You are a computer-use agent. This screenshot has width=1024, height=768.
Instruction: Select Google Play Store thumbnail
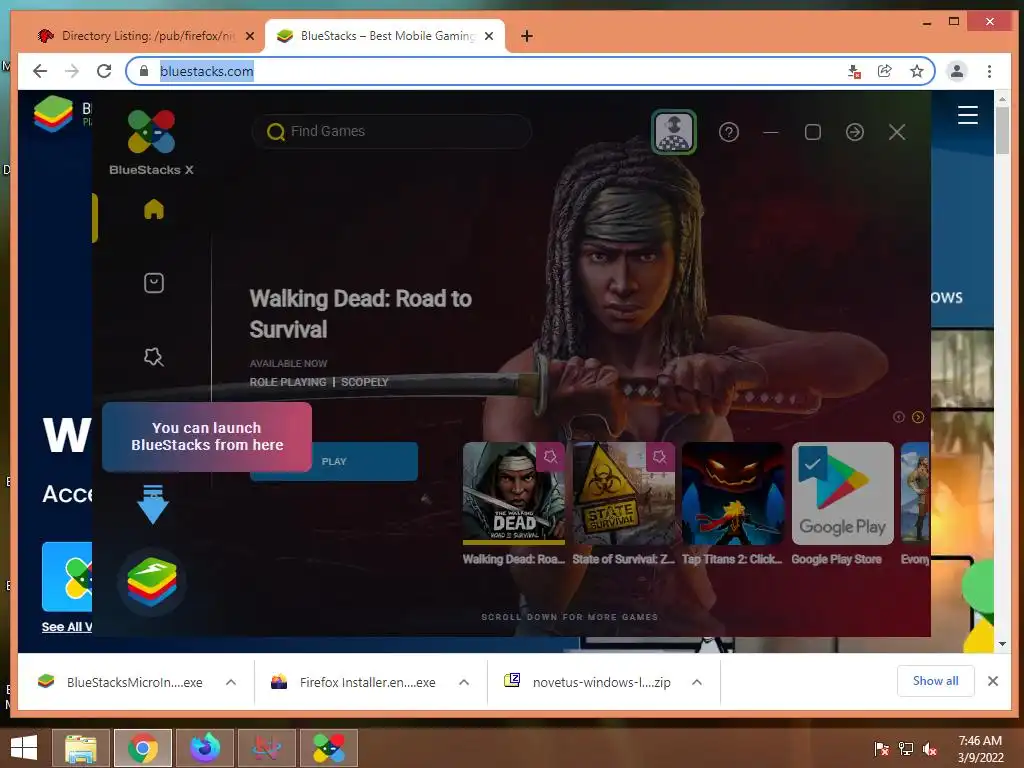(x=842, y=494)
